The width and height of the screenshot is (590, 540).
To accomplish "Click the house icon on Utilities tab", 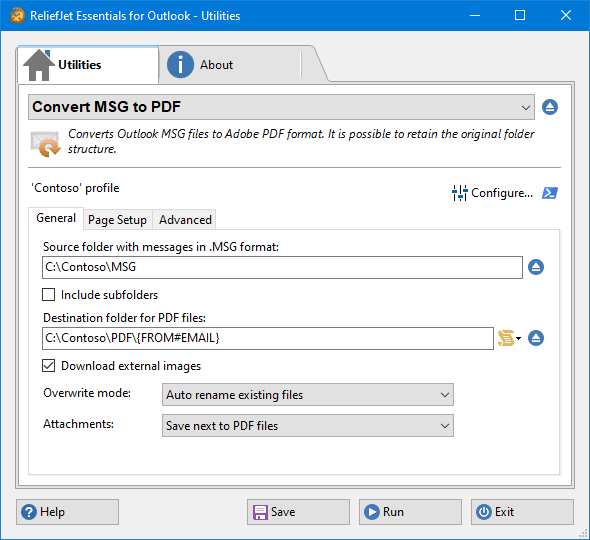I will click(x=39, y=65).
